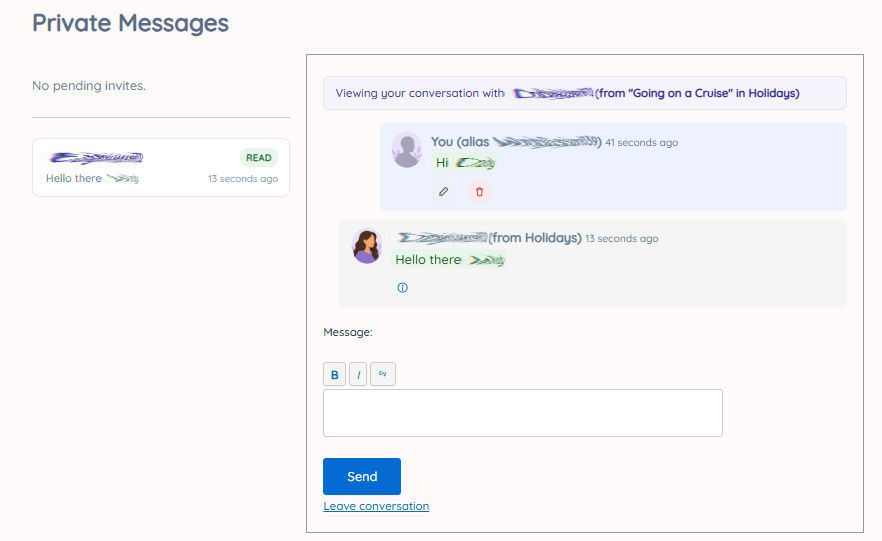Image resolution: width=882 pixels, height=541 pixels.
Task: Click the blue info icon under Hello there
Action: (402, 288)
